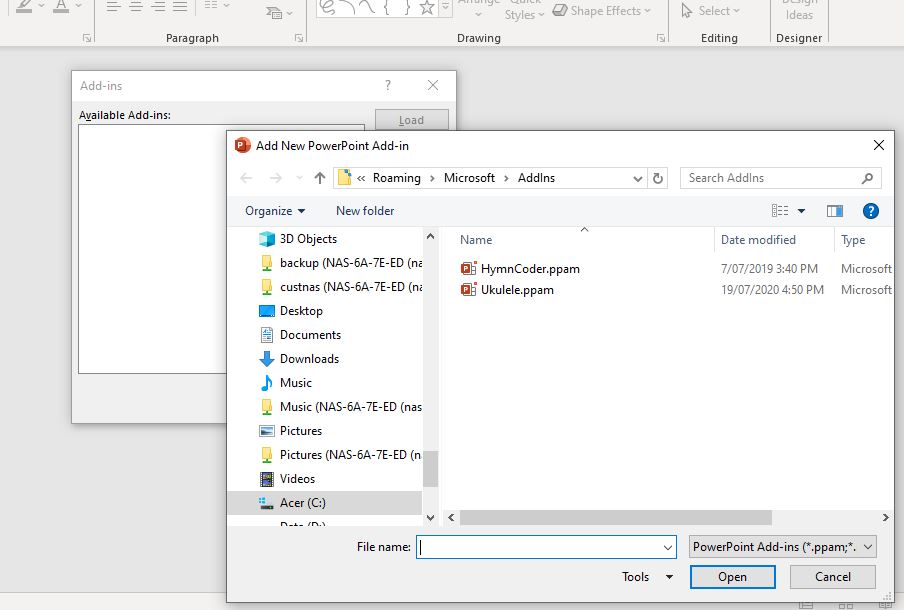Apply justify paragraph alignment in ribbon

[x=180, y=7]
